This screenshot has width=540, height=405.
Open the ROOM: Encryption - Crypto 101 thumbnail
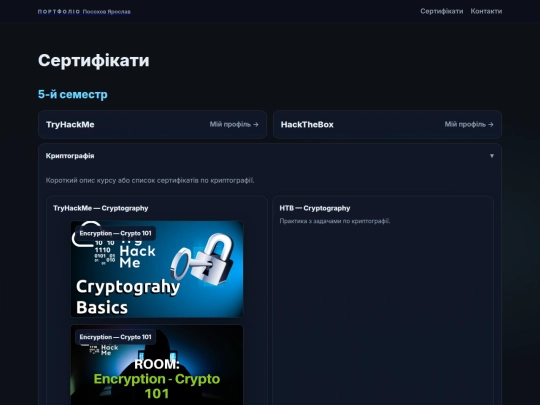[157, 365]
